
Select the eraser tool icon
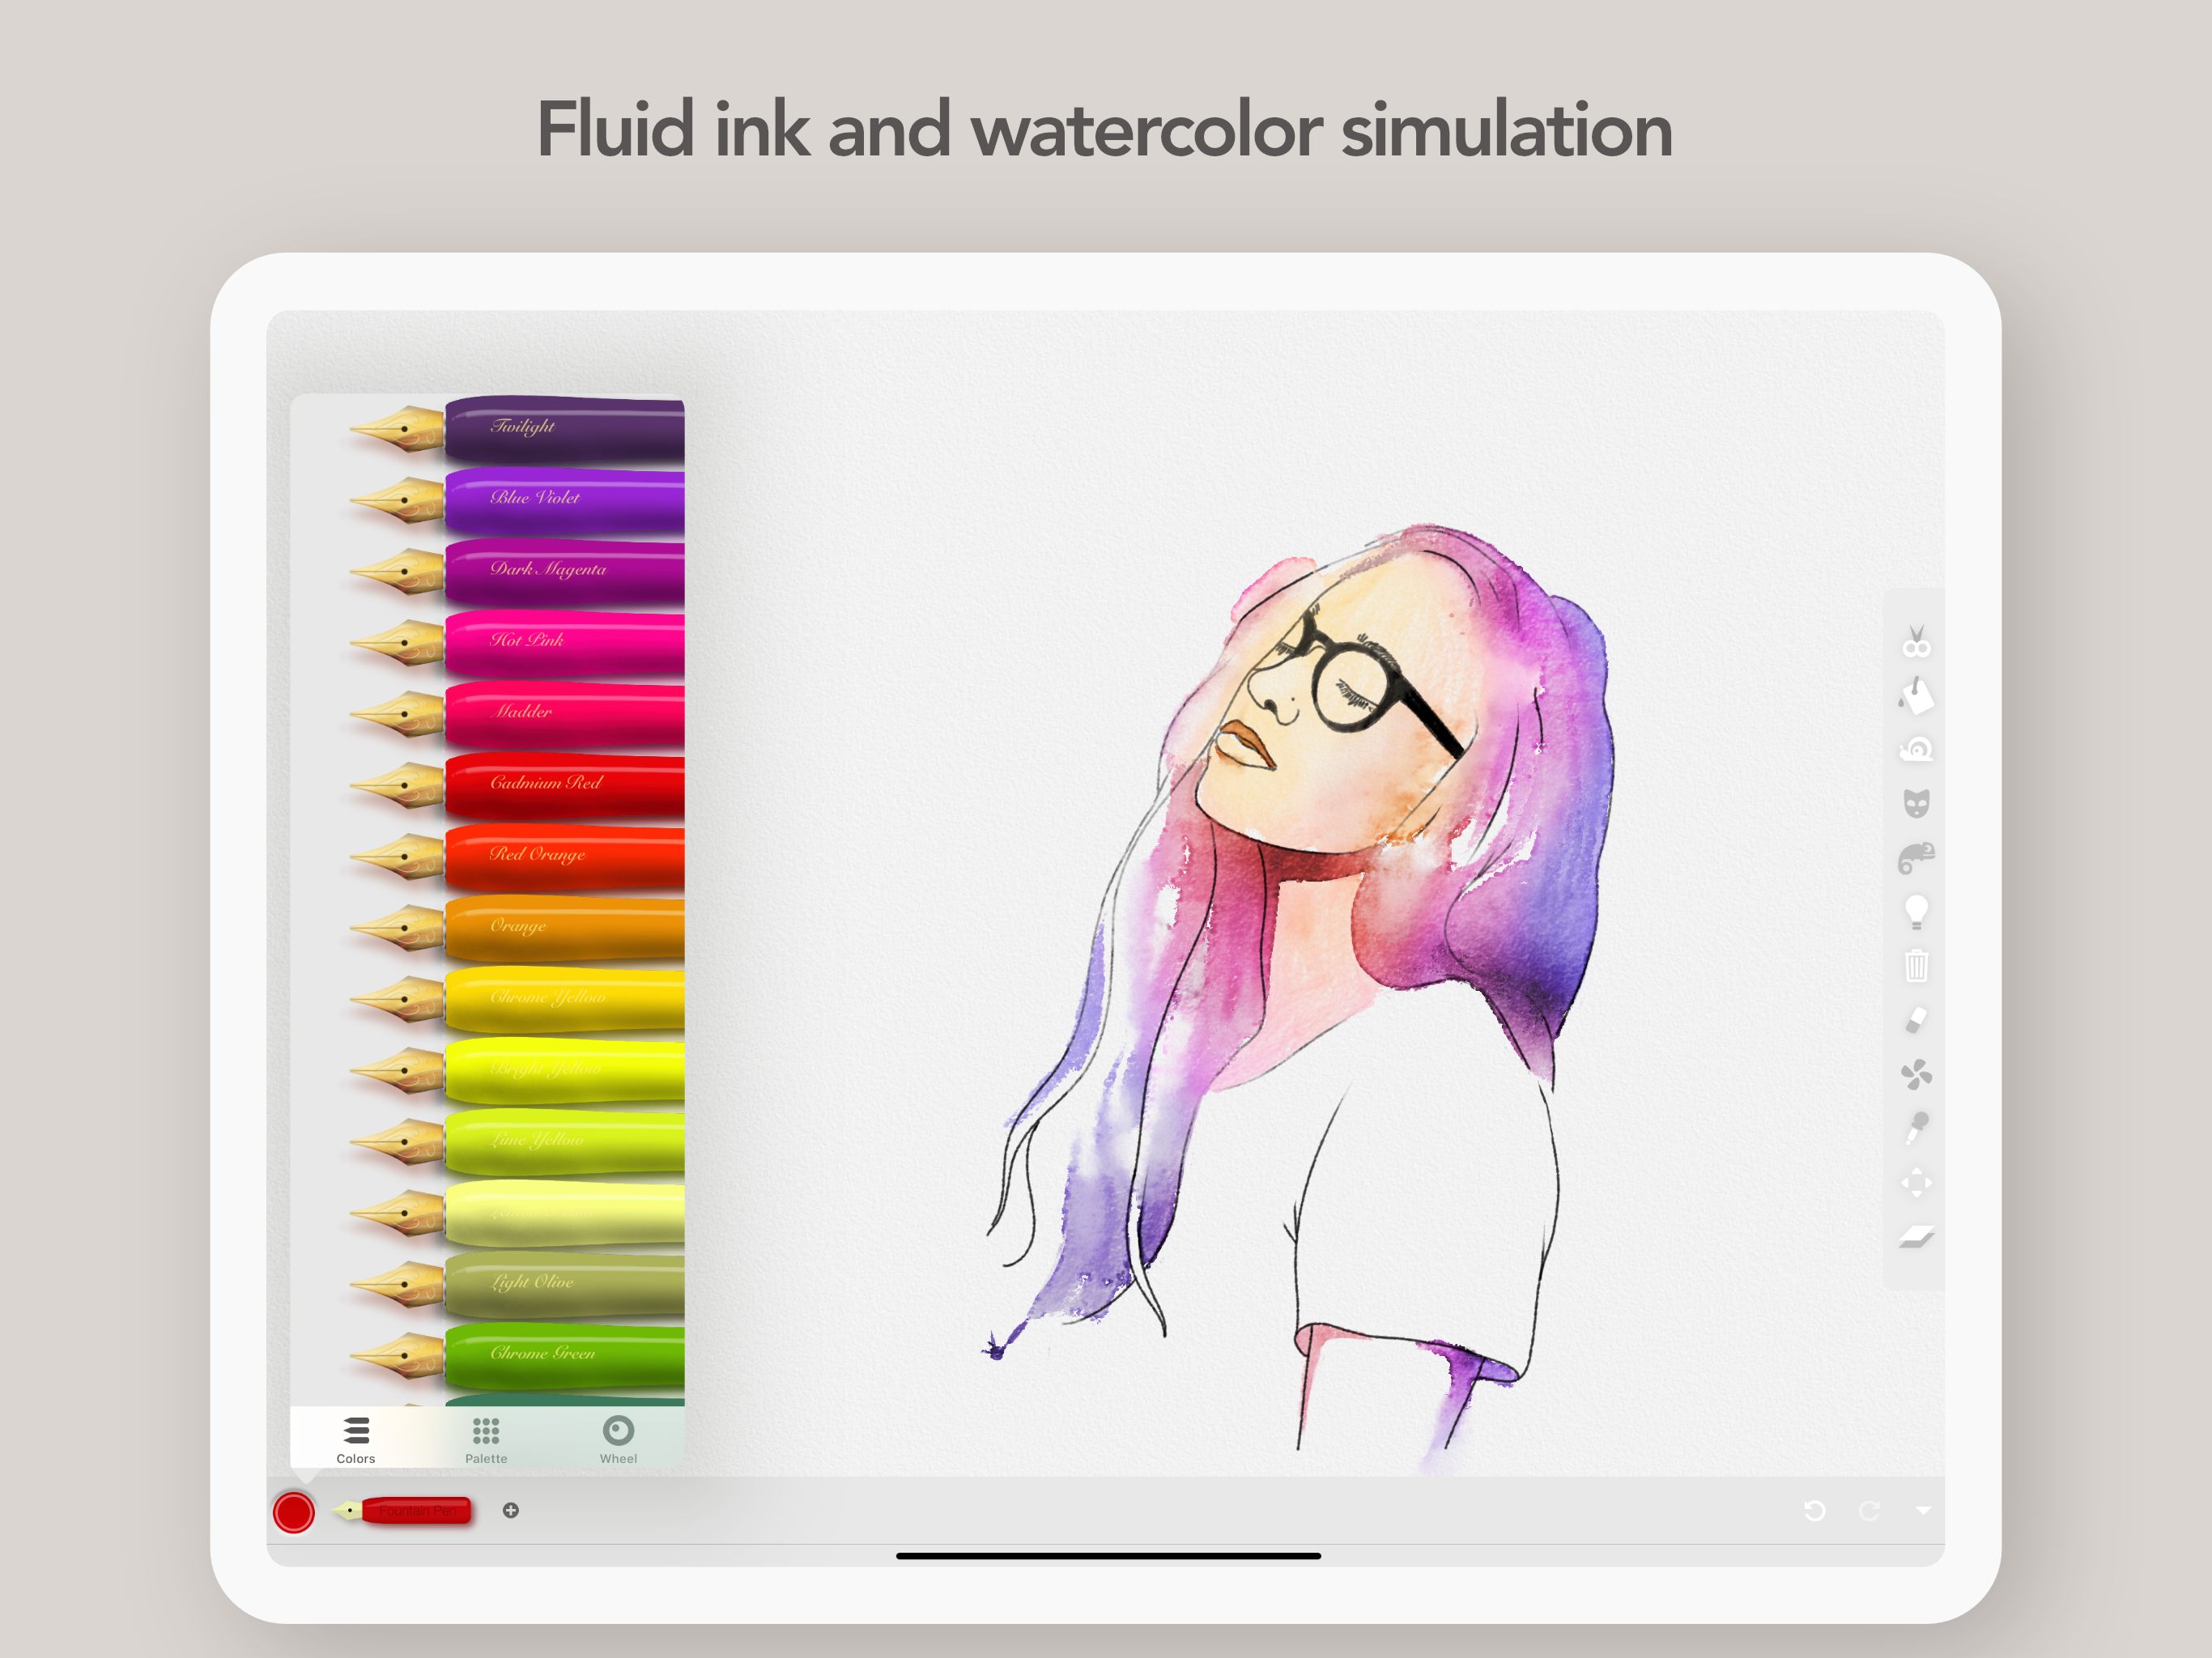click(x=1916, y=1020)
